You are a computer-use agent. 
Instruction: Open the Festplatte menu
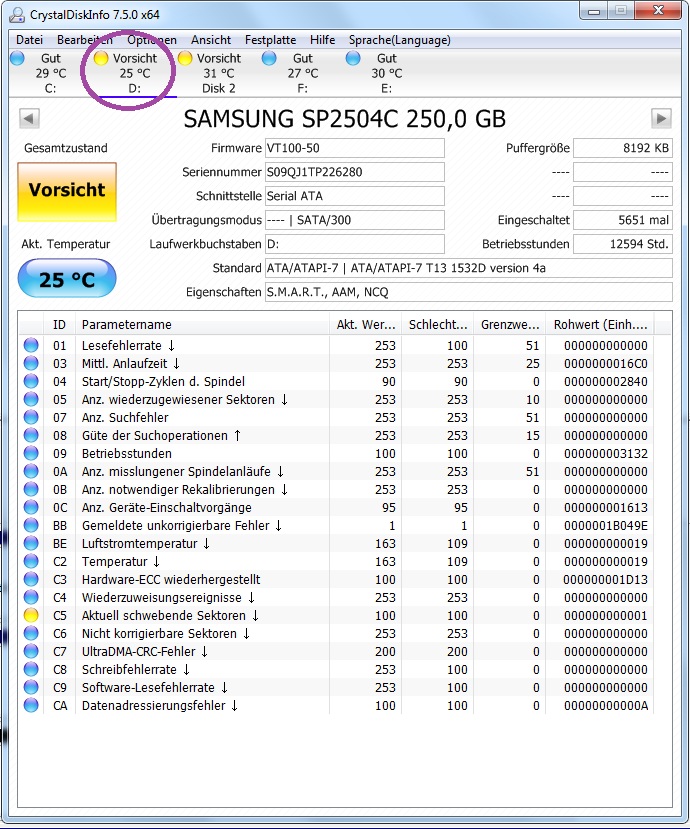(x=270, y=40)
